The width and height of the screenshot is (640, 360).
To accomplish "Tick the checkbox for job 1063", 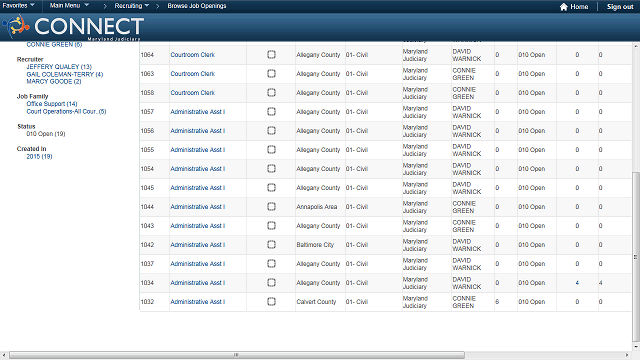I will 271,73.
